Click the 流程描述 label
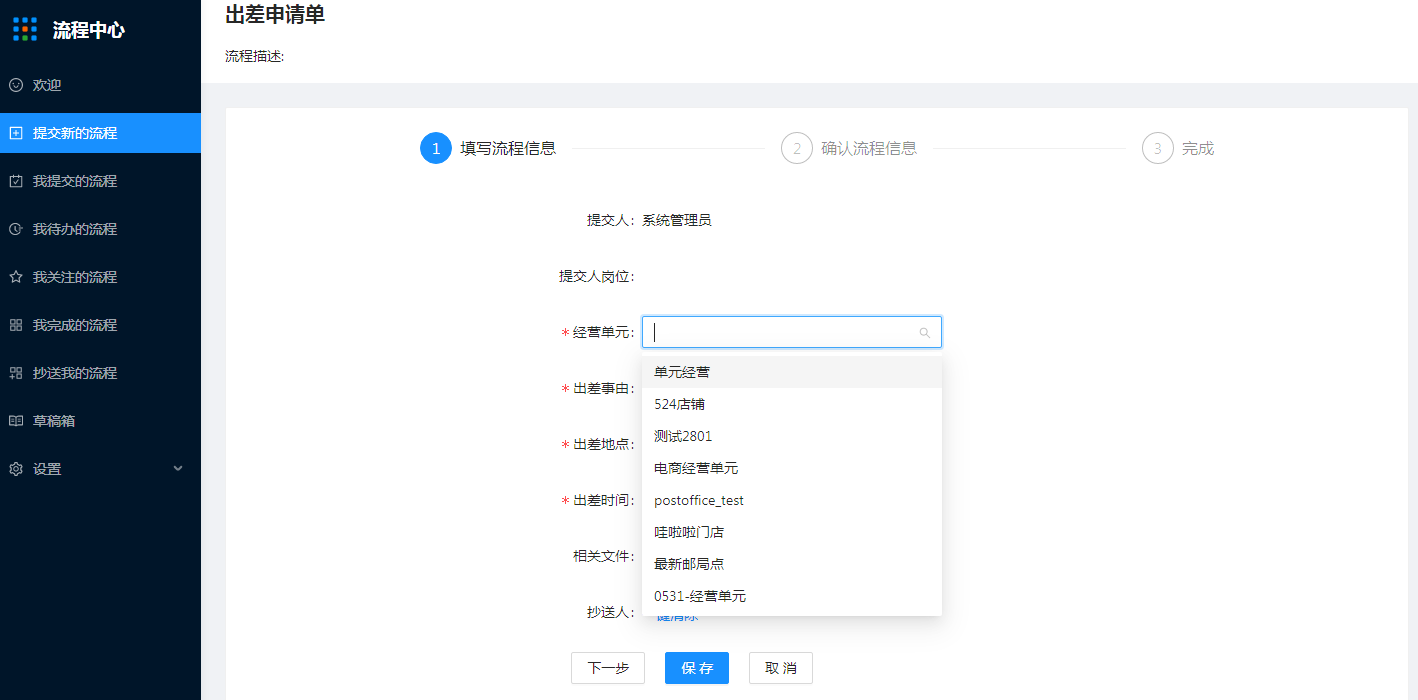The width and height of the screenshot is (1418, 700). click(255, 56)
